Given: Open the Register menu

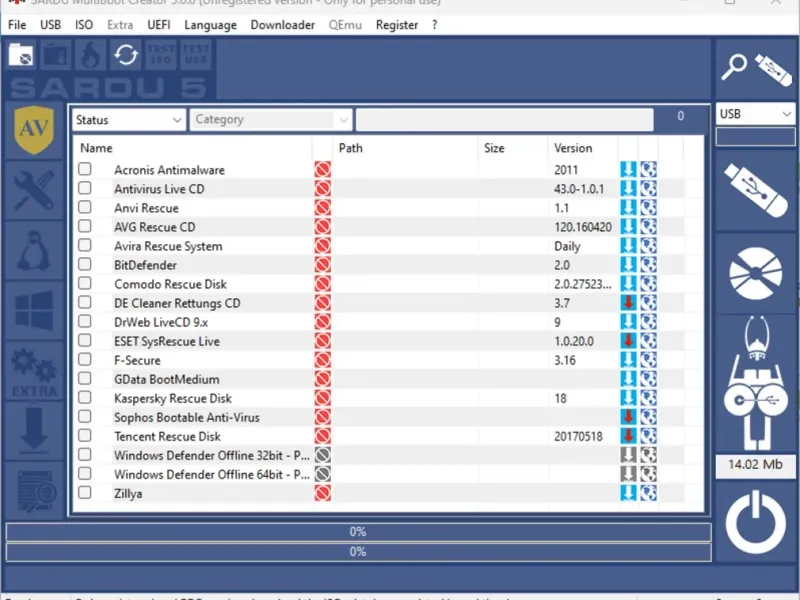Looking at the screenshot, I should coord(396,25).
